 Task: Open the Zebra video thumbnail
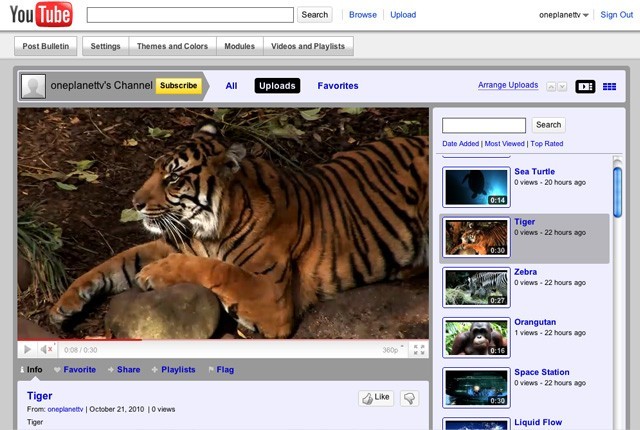point(476,288)
